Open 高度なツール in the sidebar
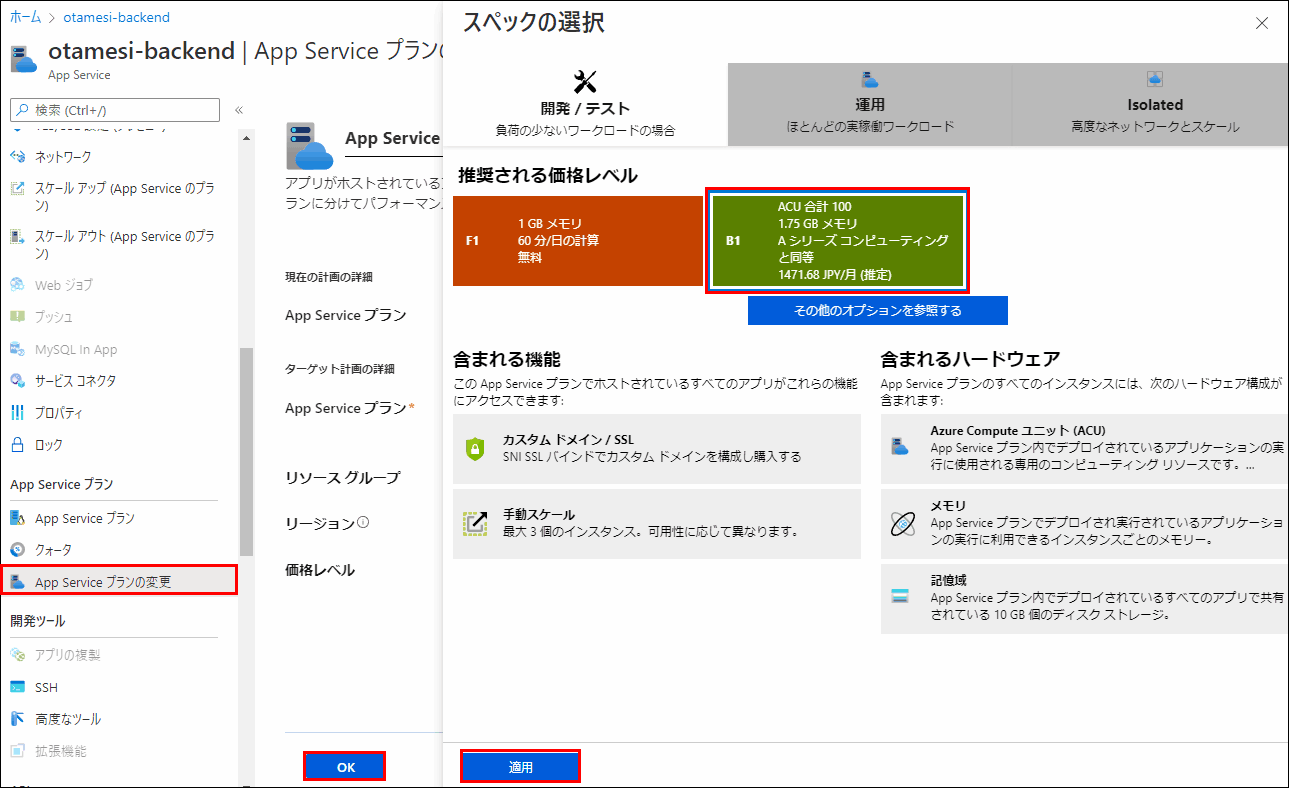This screenshot has height=788, width=1289. coord(68,719)
